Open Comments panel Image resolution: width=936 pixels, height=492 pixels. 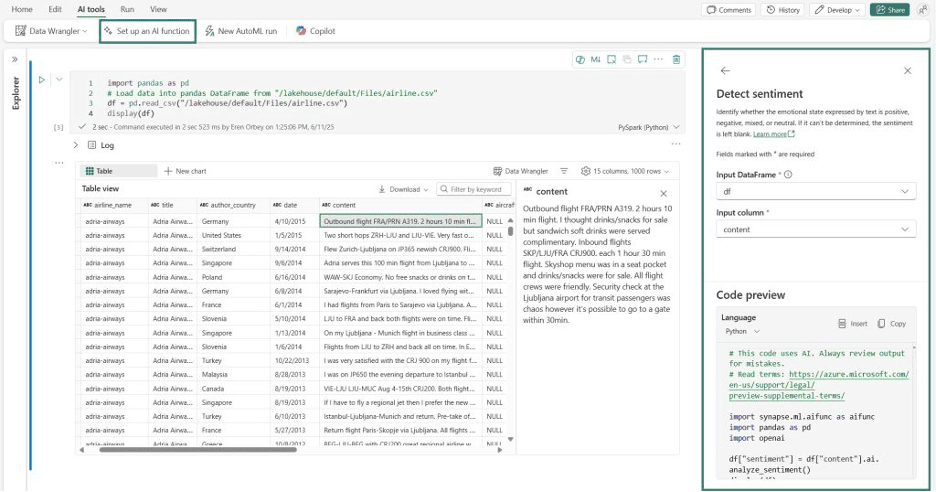728,10
